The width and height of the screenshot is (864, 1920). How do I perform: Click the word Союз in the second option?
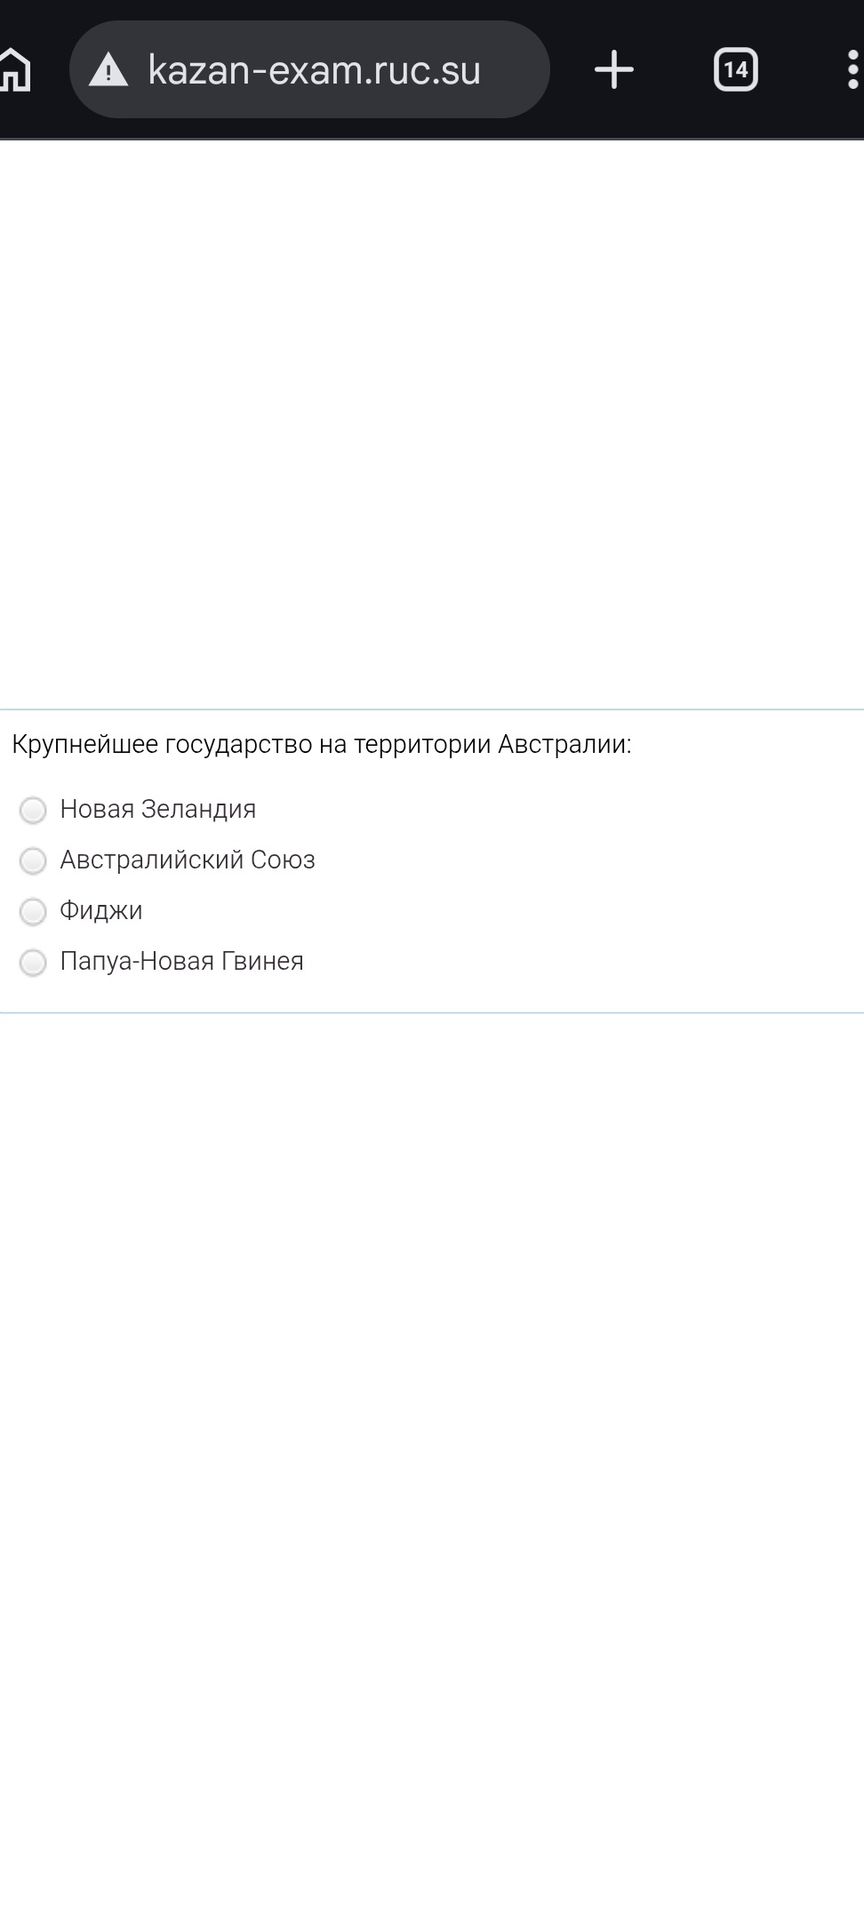tap(283, 860)
